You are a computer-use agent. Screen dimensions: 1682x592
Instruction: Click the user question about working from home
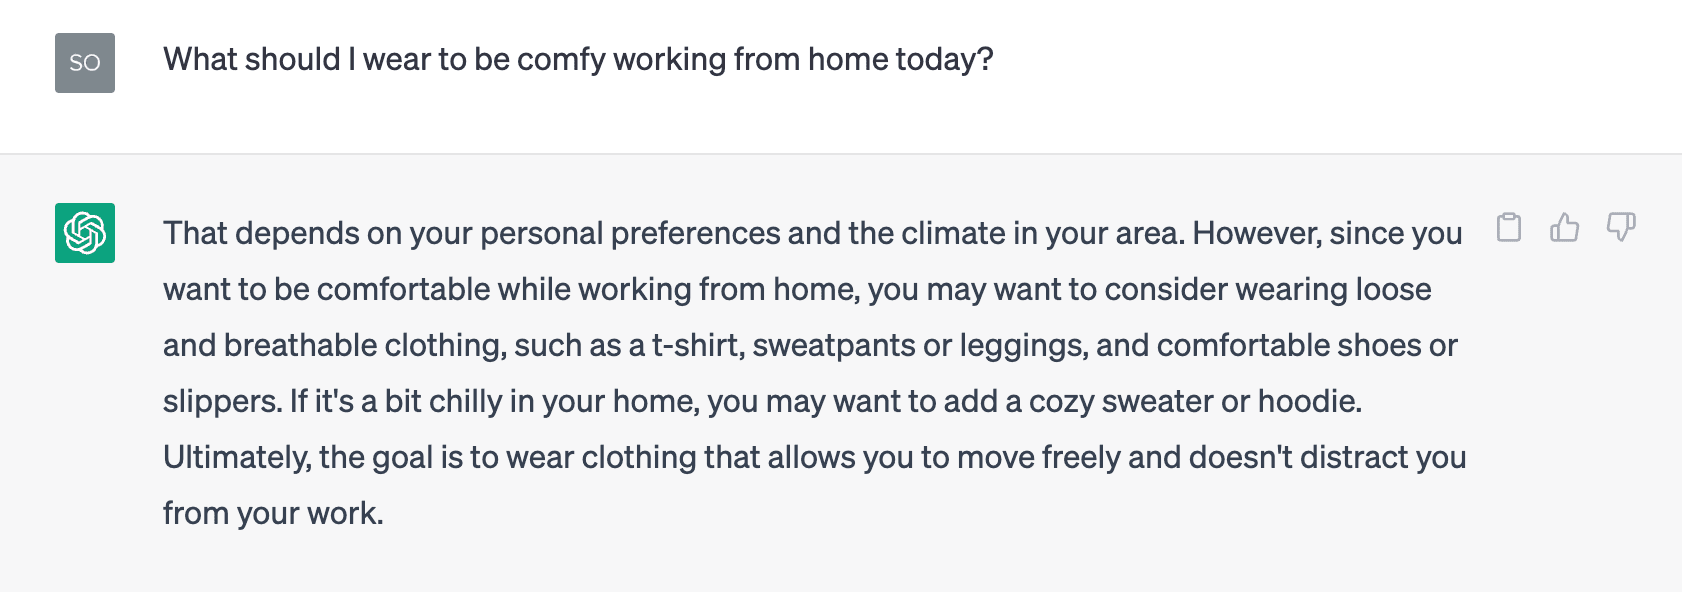coord(578,60)
